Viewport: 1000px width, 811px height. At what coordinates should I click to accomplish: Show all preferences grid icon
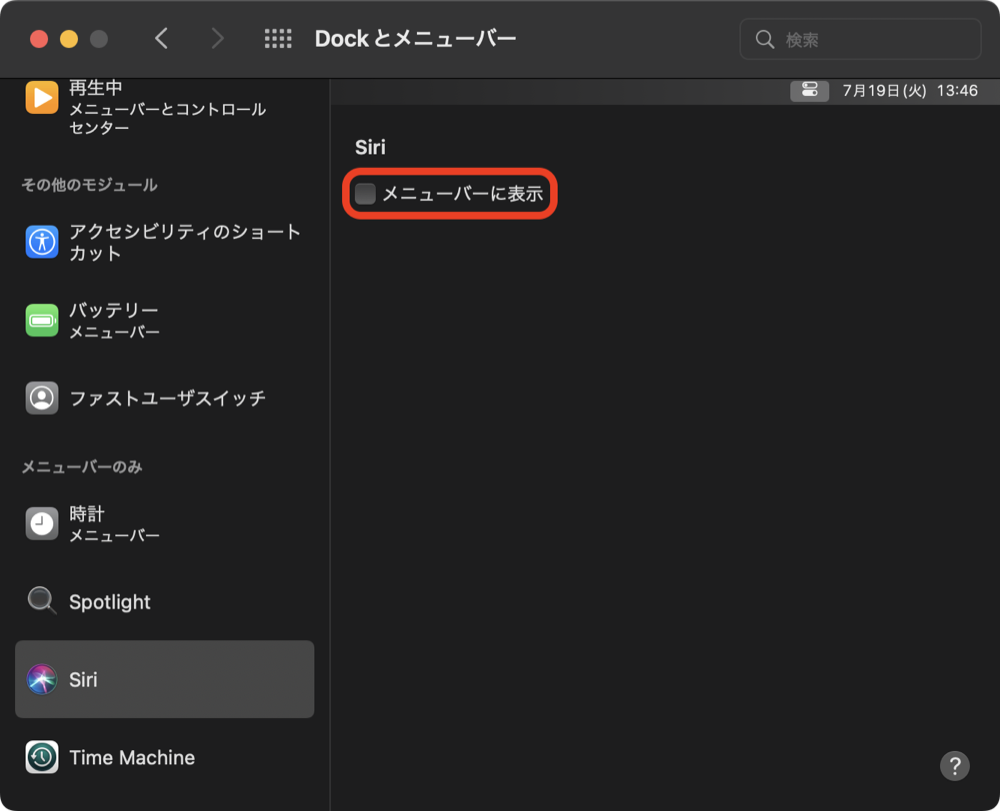coord(278,38)
